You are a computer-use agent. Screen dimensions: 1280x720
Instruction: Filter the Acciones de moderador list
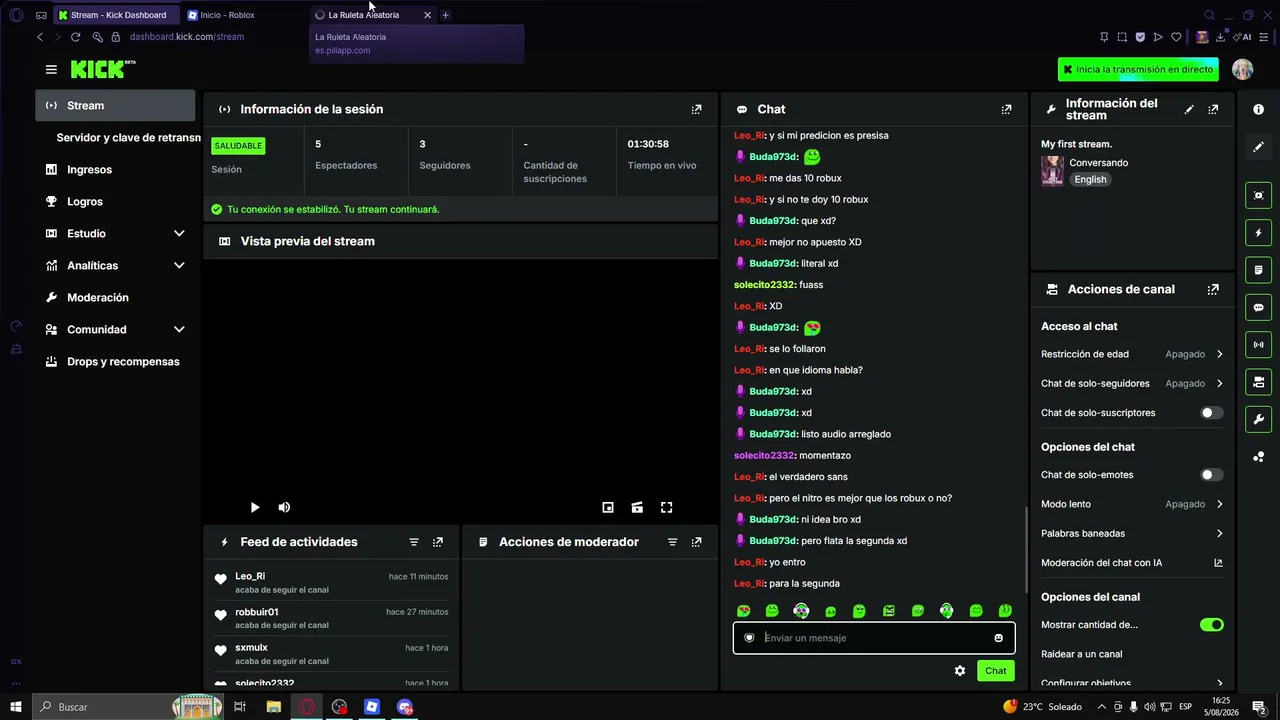(x=672, y=542)
